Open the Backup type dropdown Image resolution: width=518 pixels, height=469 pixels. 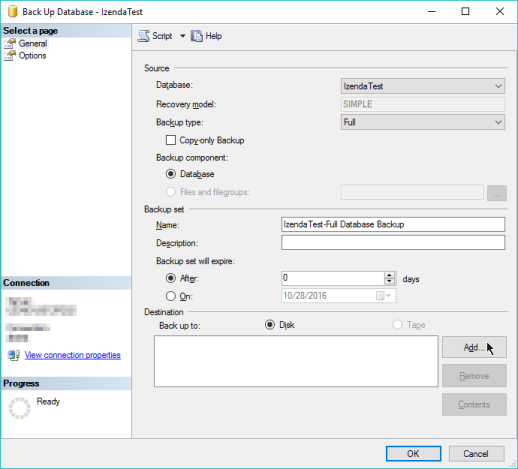[x=423, y=122]
